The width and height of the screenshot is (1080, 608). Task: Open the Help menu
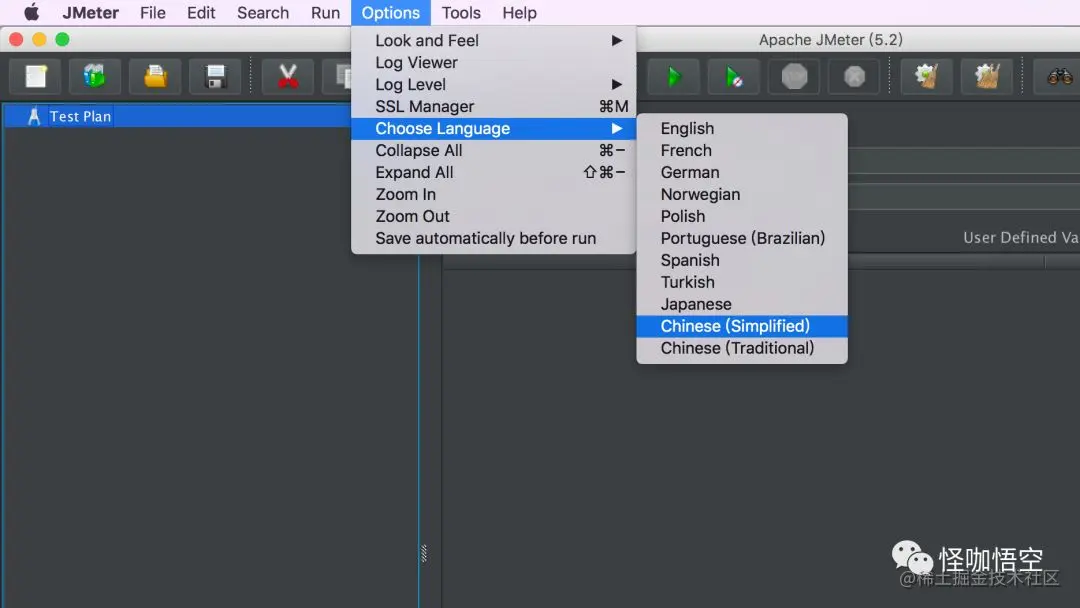[519, 12]
